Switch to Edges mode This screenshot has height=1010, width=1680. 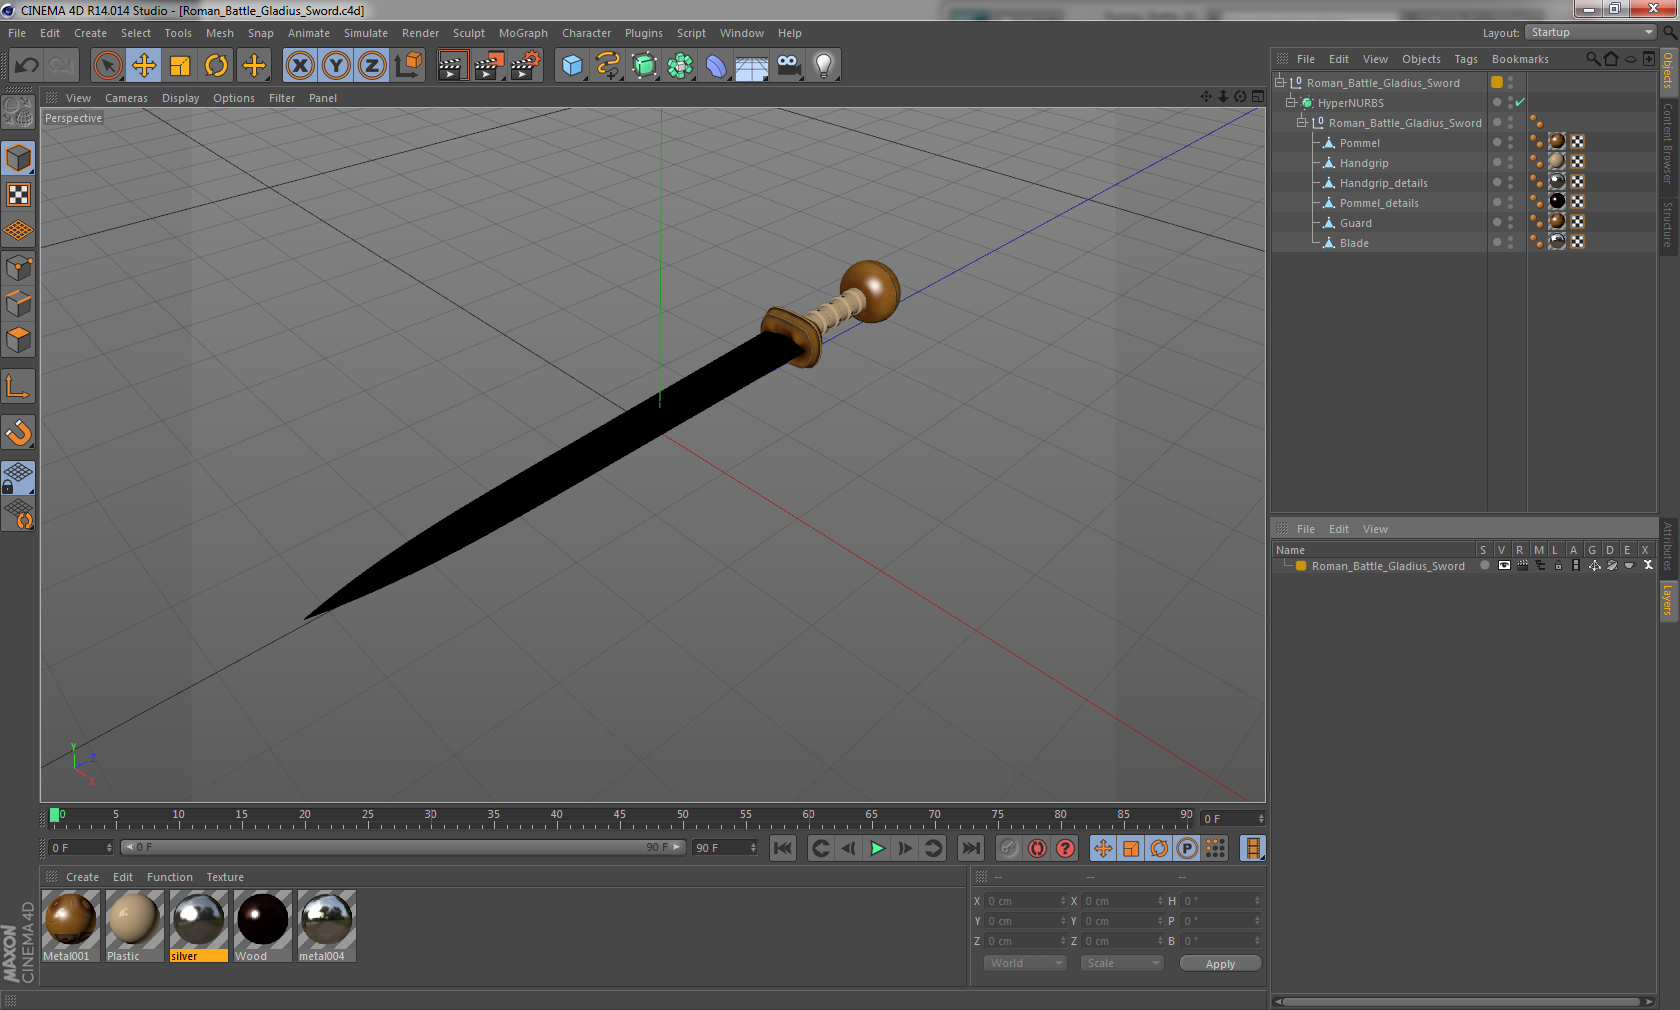pos(19,303)
